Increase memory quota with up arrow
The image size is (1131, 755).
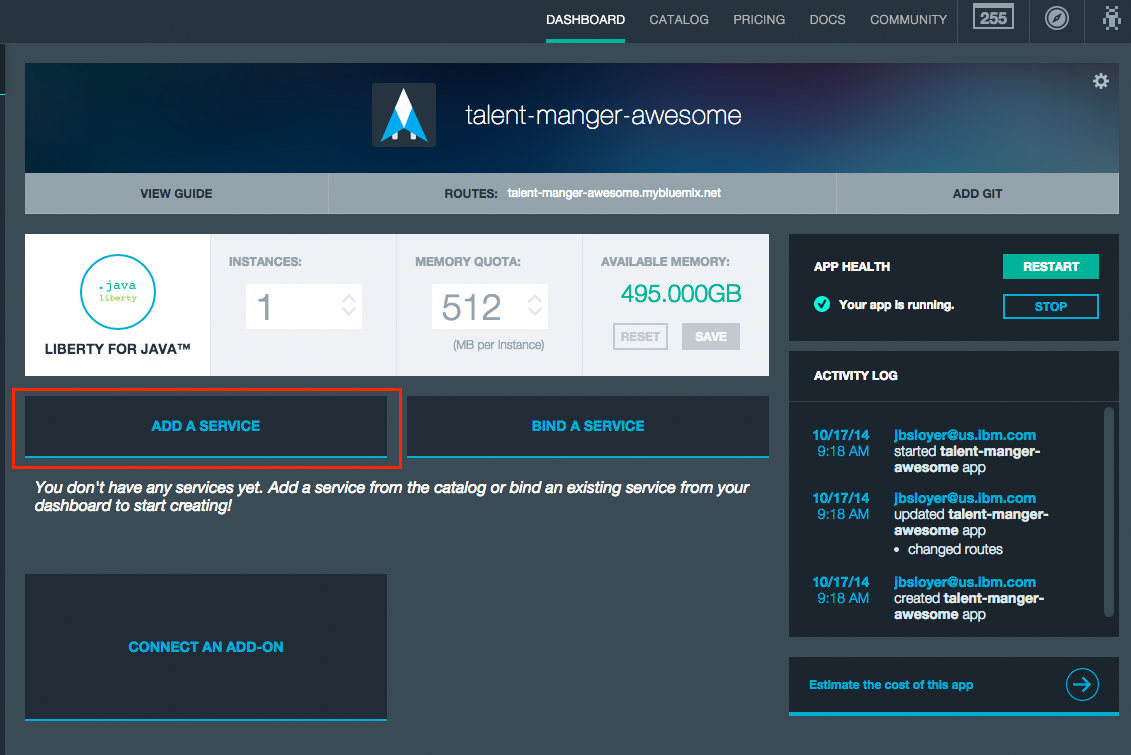(534, 298)
